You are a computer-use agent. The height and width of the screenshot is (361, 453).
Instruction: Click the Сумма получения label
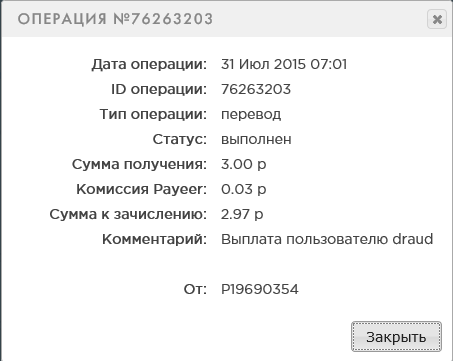139,164
